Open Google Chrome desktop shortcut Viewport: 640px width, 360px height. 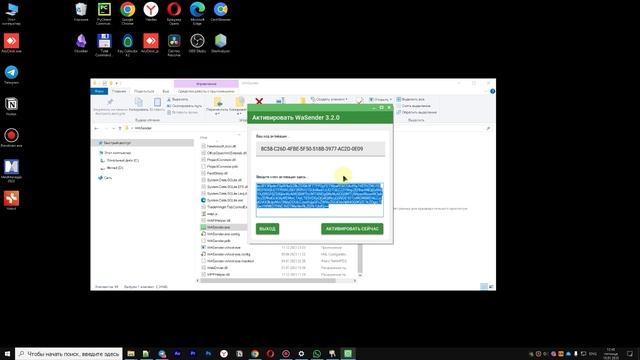[x=127, y=13]
